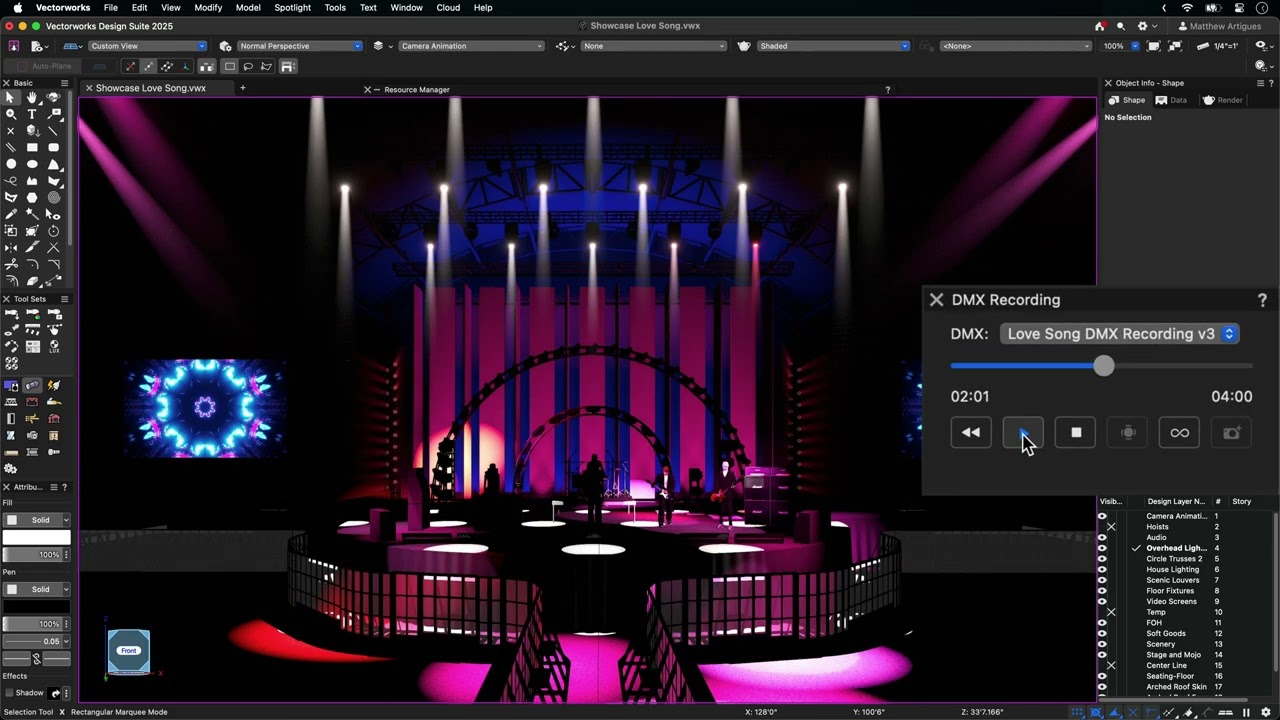The width and height of the screenshot is (1280, 720).
Task: Switch to the Render tab
Action: coord(1223,100)
